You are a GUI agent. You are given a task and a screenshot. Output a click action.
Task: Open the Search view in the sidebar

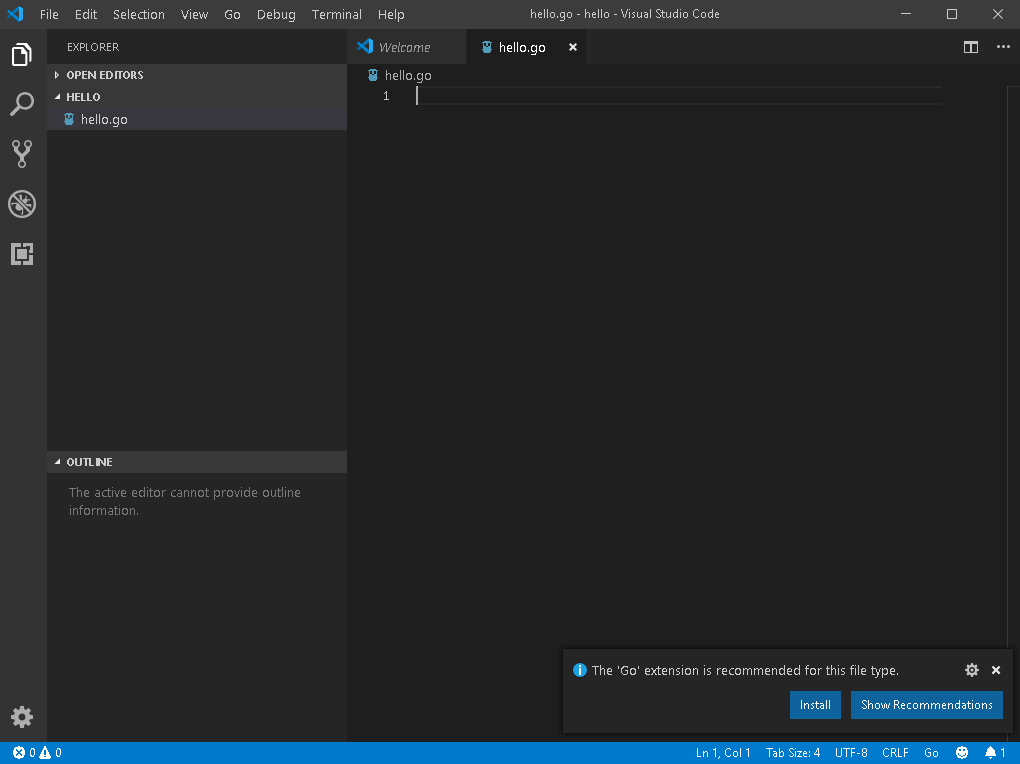point(22,104)
